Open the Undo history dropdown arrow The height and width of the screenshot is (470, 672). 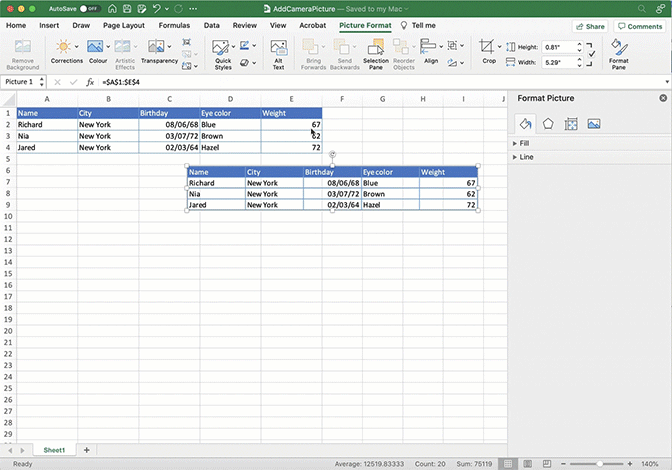coord(167,9)
